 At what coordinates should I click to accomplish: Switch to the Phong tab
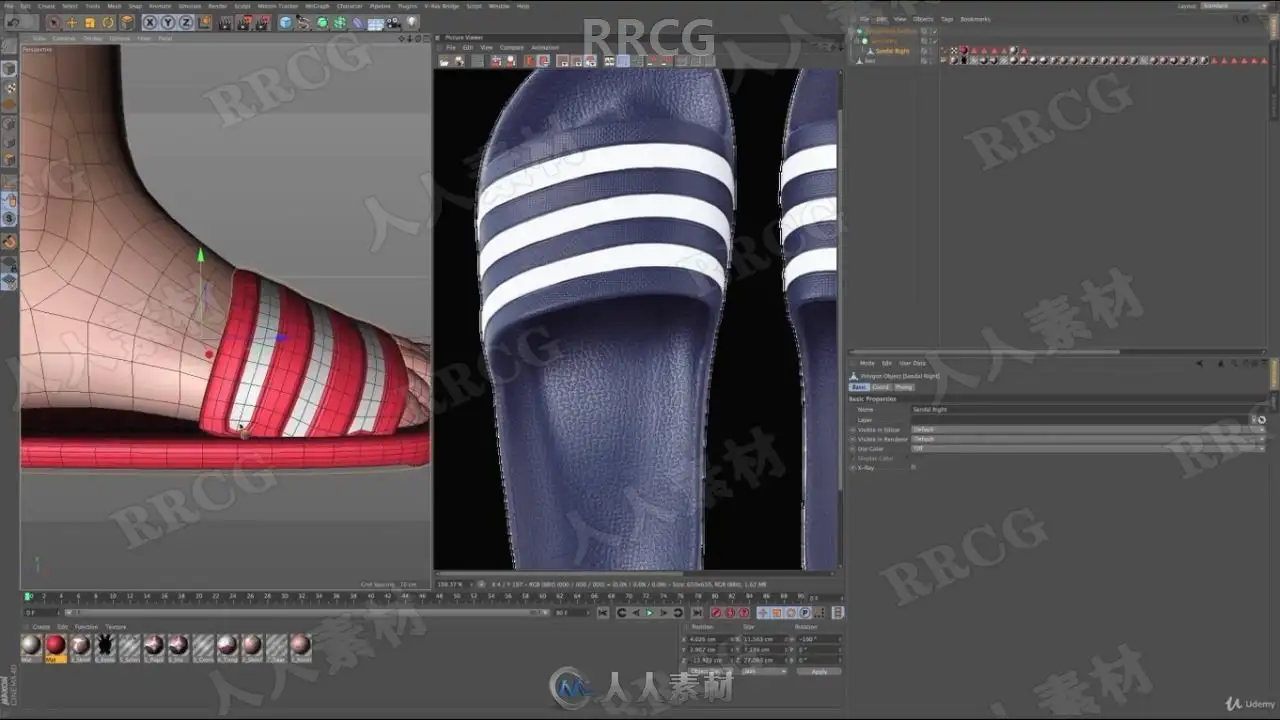point(903,387)
